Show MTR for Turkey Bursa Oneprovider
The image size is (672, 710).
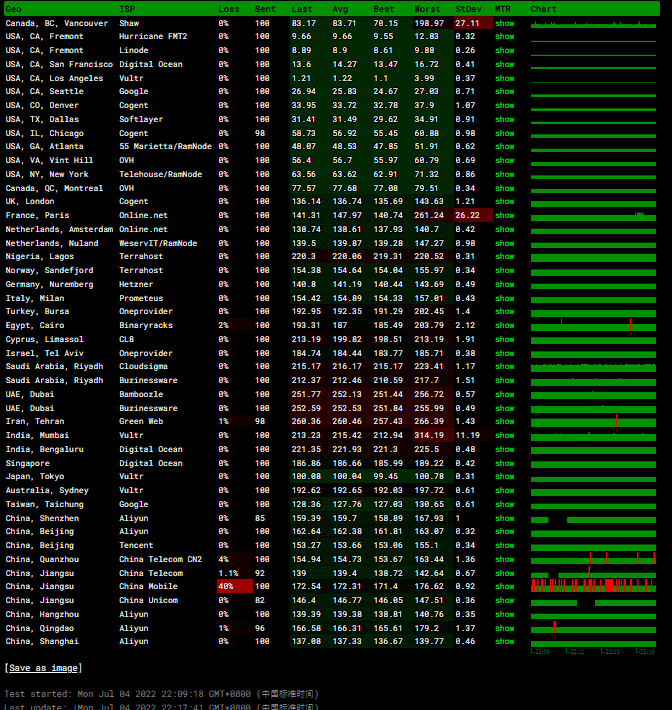pos(504,312)
